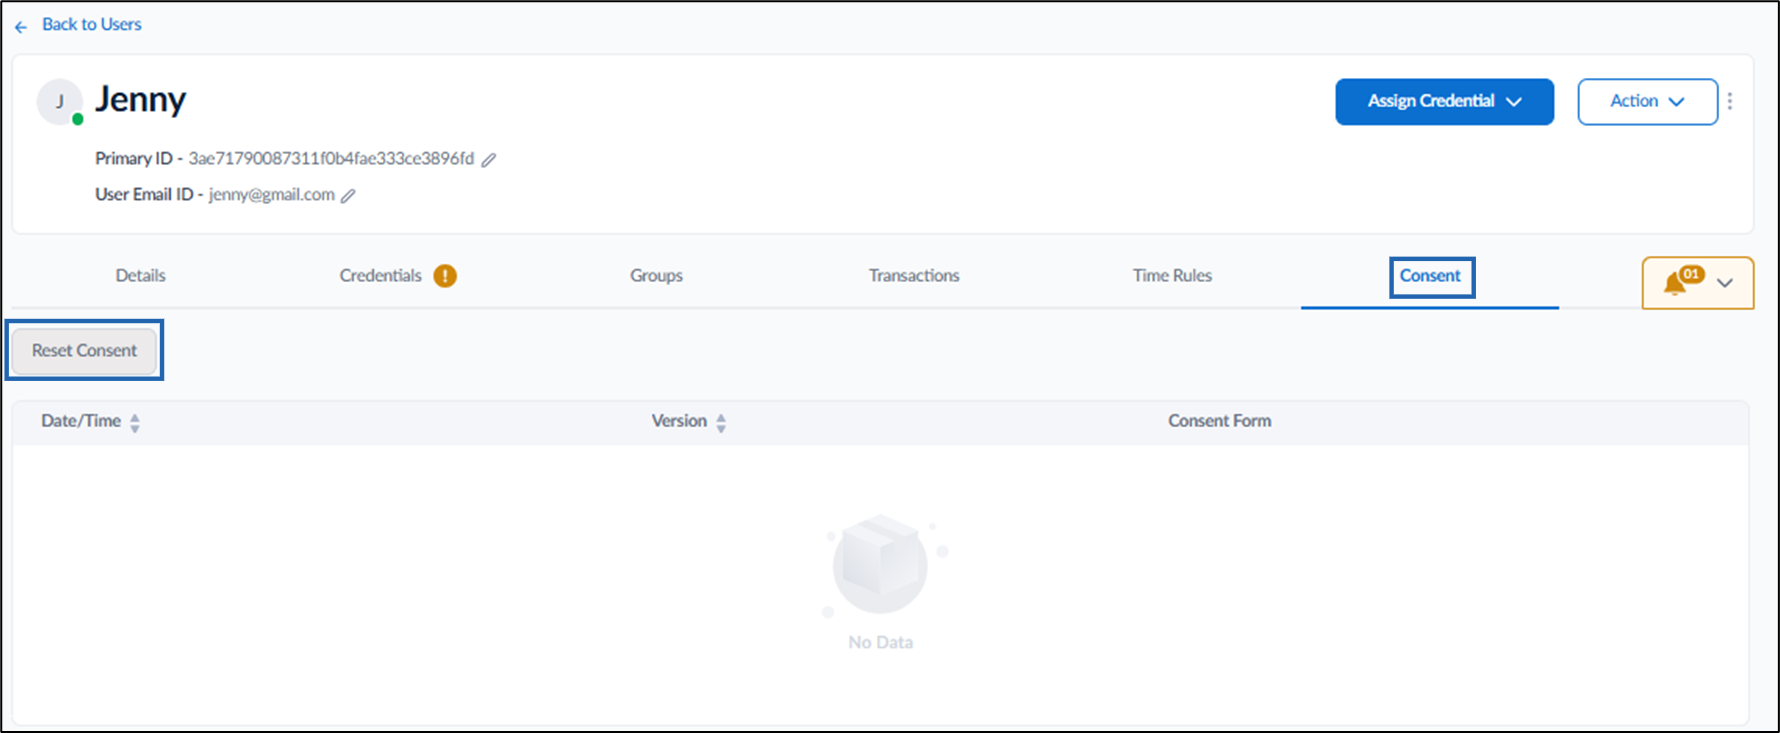Viewport: 1780px width, 733px height.
Task: Click the Reset Consent button
Action: point(84,350)
